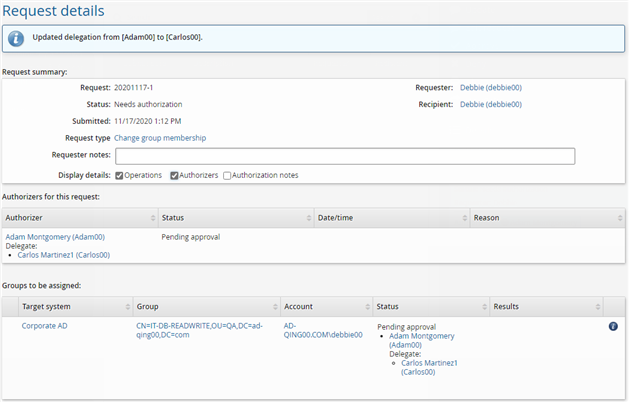The image size is (629, 402).
Task: Open the Recipient Debbie (debbie00) link
Action: pos(490,104)
